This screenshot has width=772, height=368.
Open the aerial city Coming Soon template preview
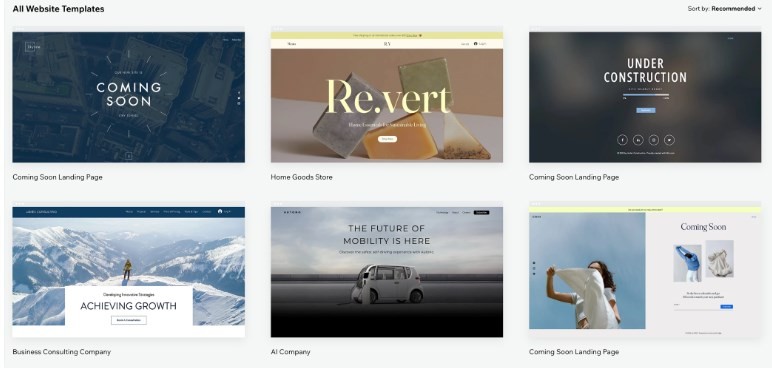[x=129, y=97]
